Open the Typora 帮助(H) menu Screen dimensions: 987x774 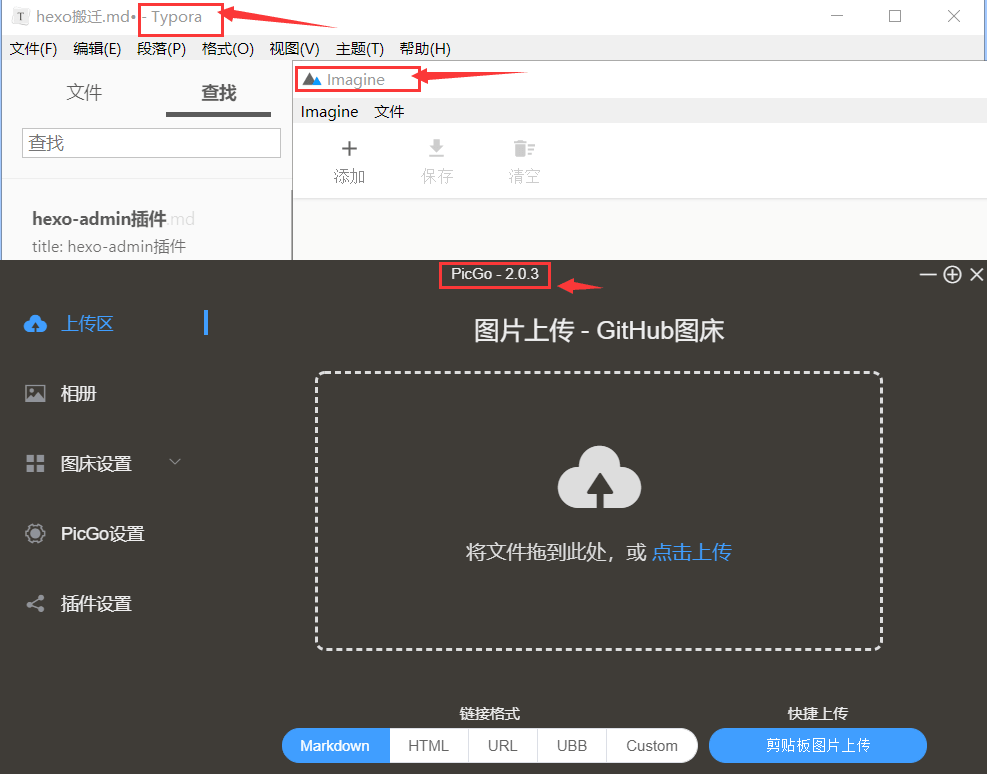(x=425, y=49)
